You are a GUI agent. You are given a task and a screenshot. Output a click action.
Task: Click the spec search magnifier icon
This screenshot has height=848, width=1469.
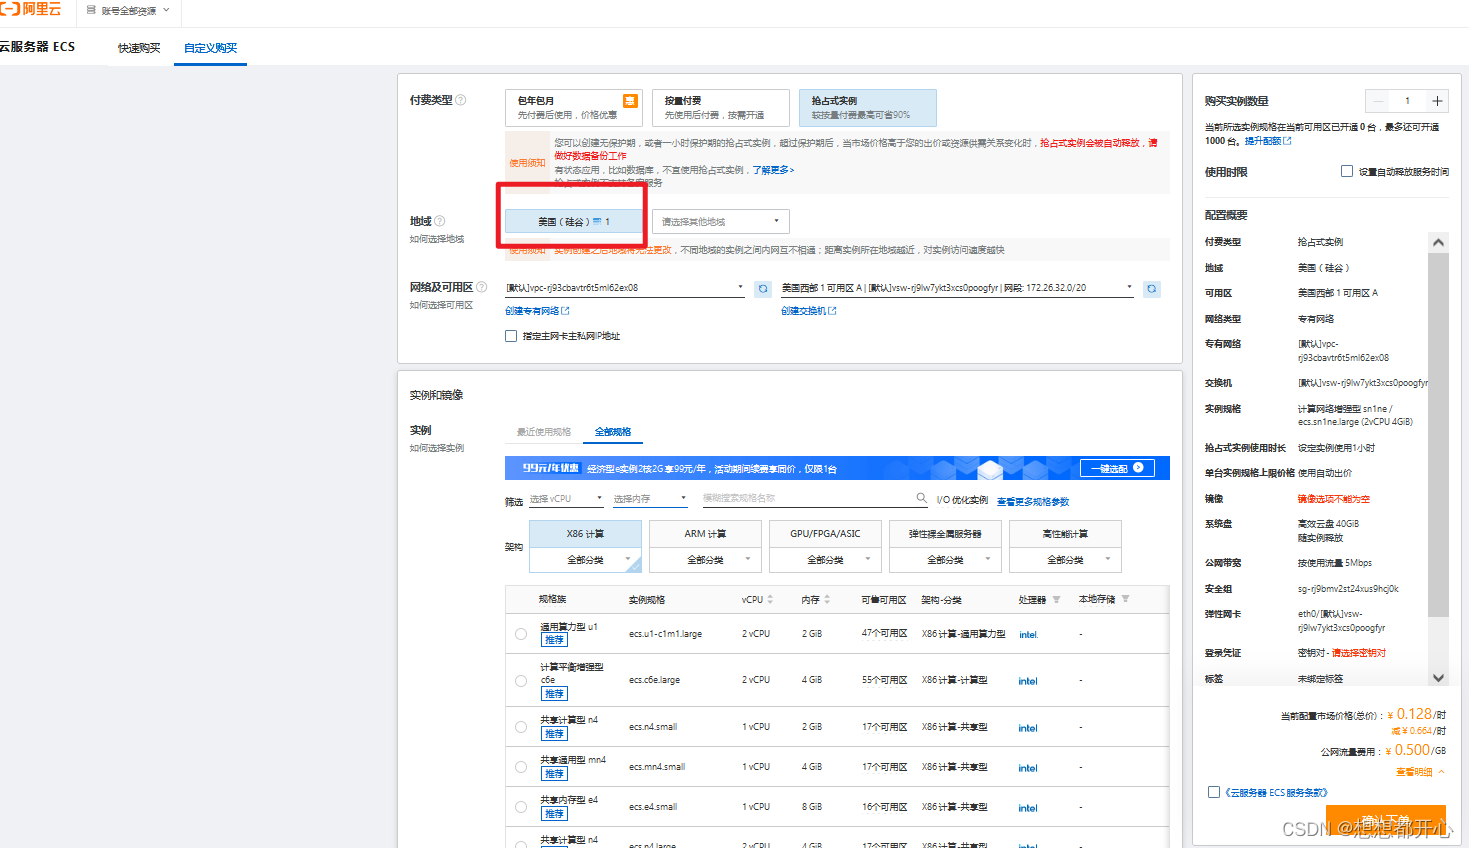[921, 498]
